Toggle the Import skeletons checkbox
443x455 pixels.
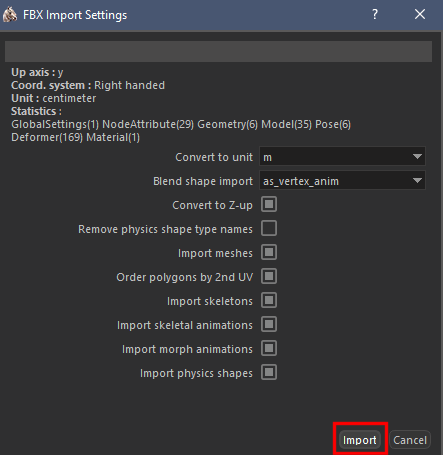[x=269, y=300]
